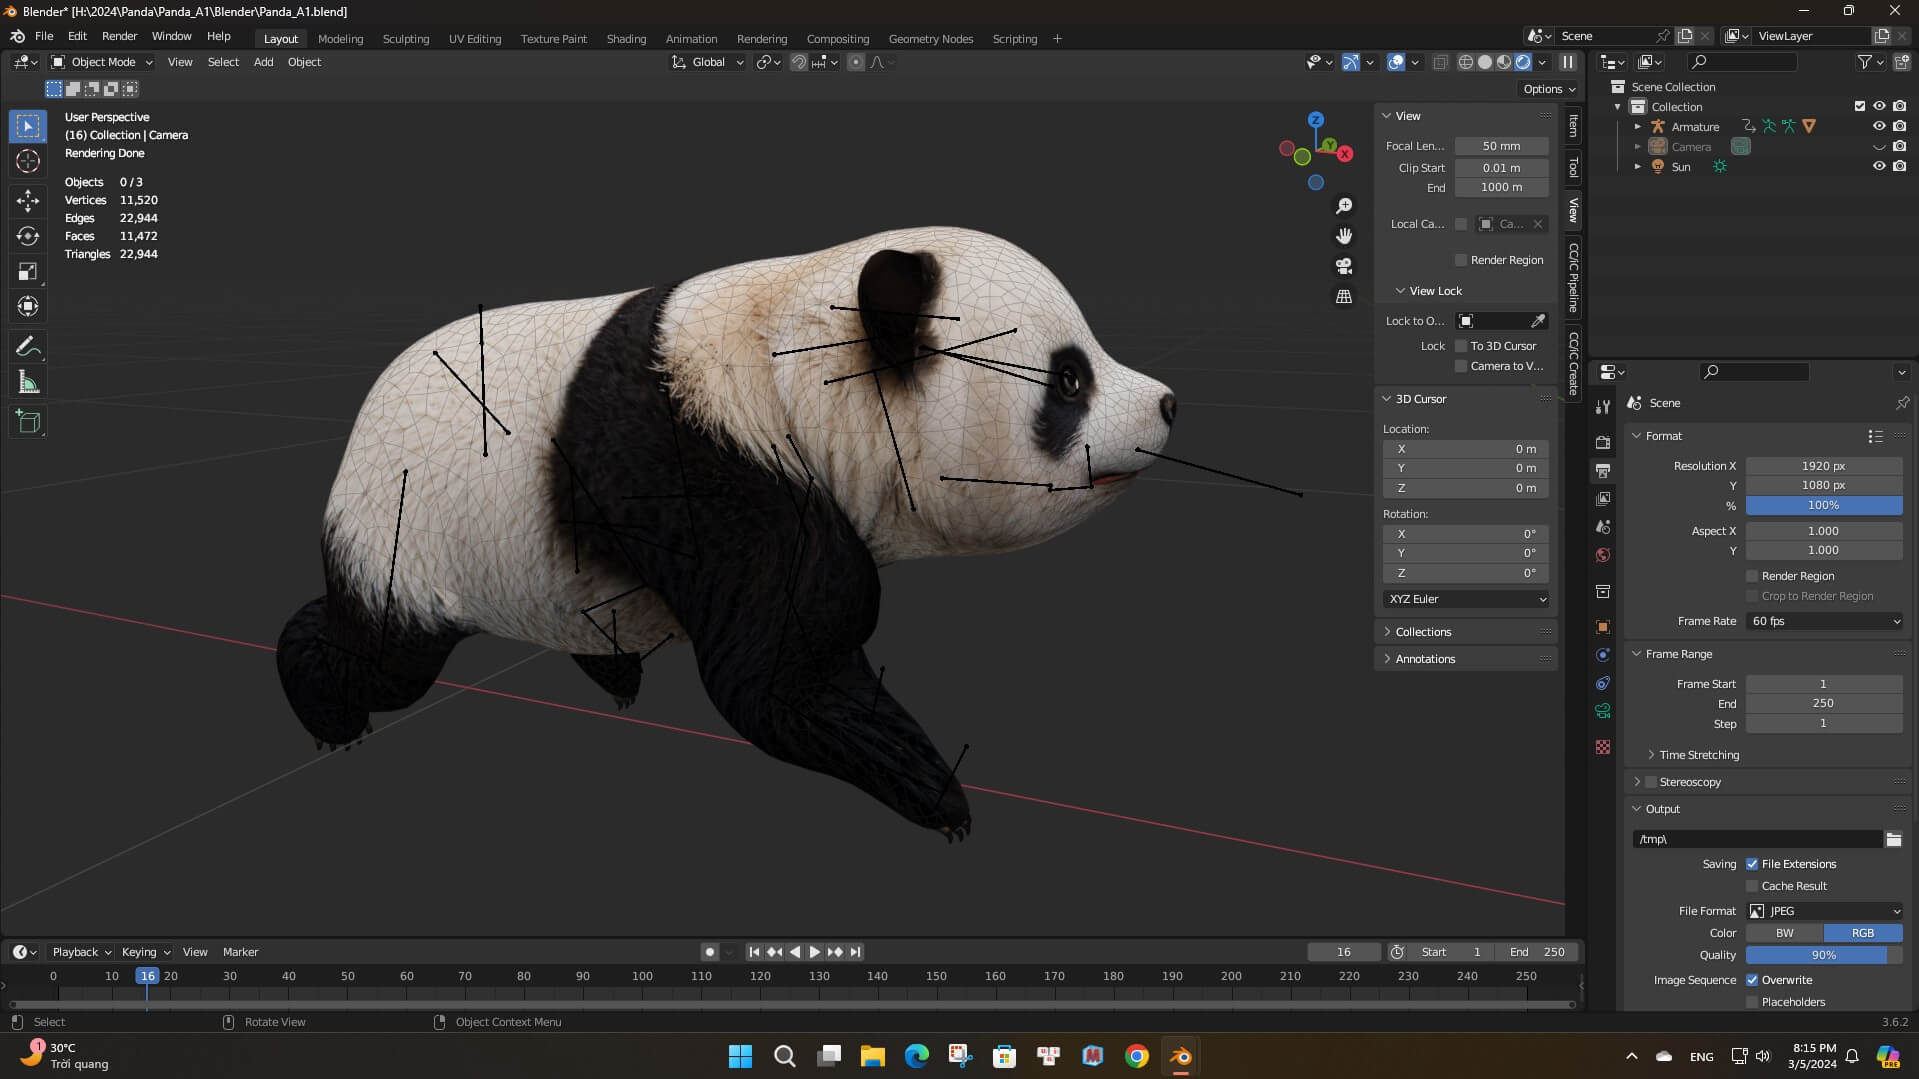
Task: Select the Rotate tool
Action: point(28,236)
